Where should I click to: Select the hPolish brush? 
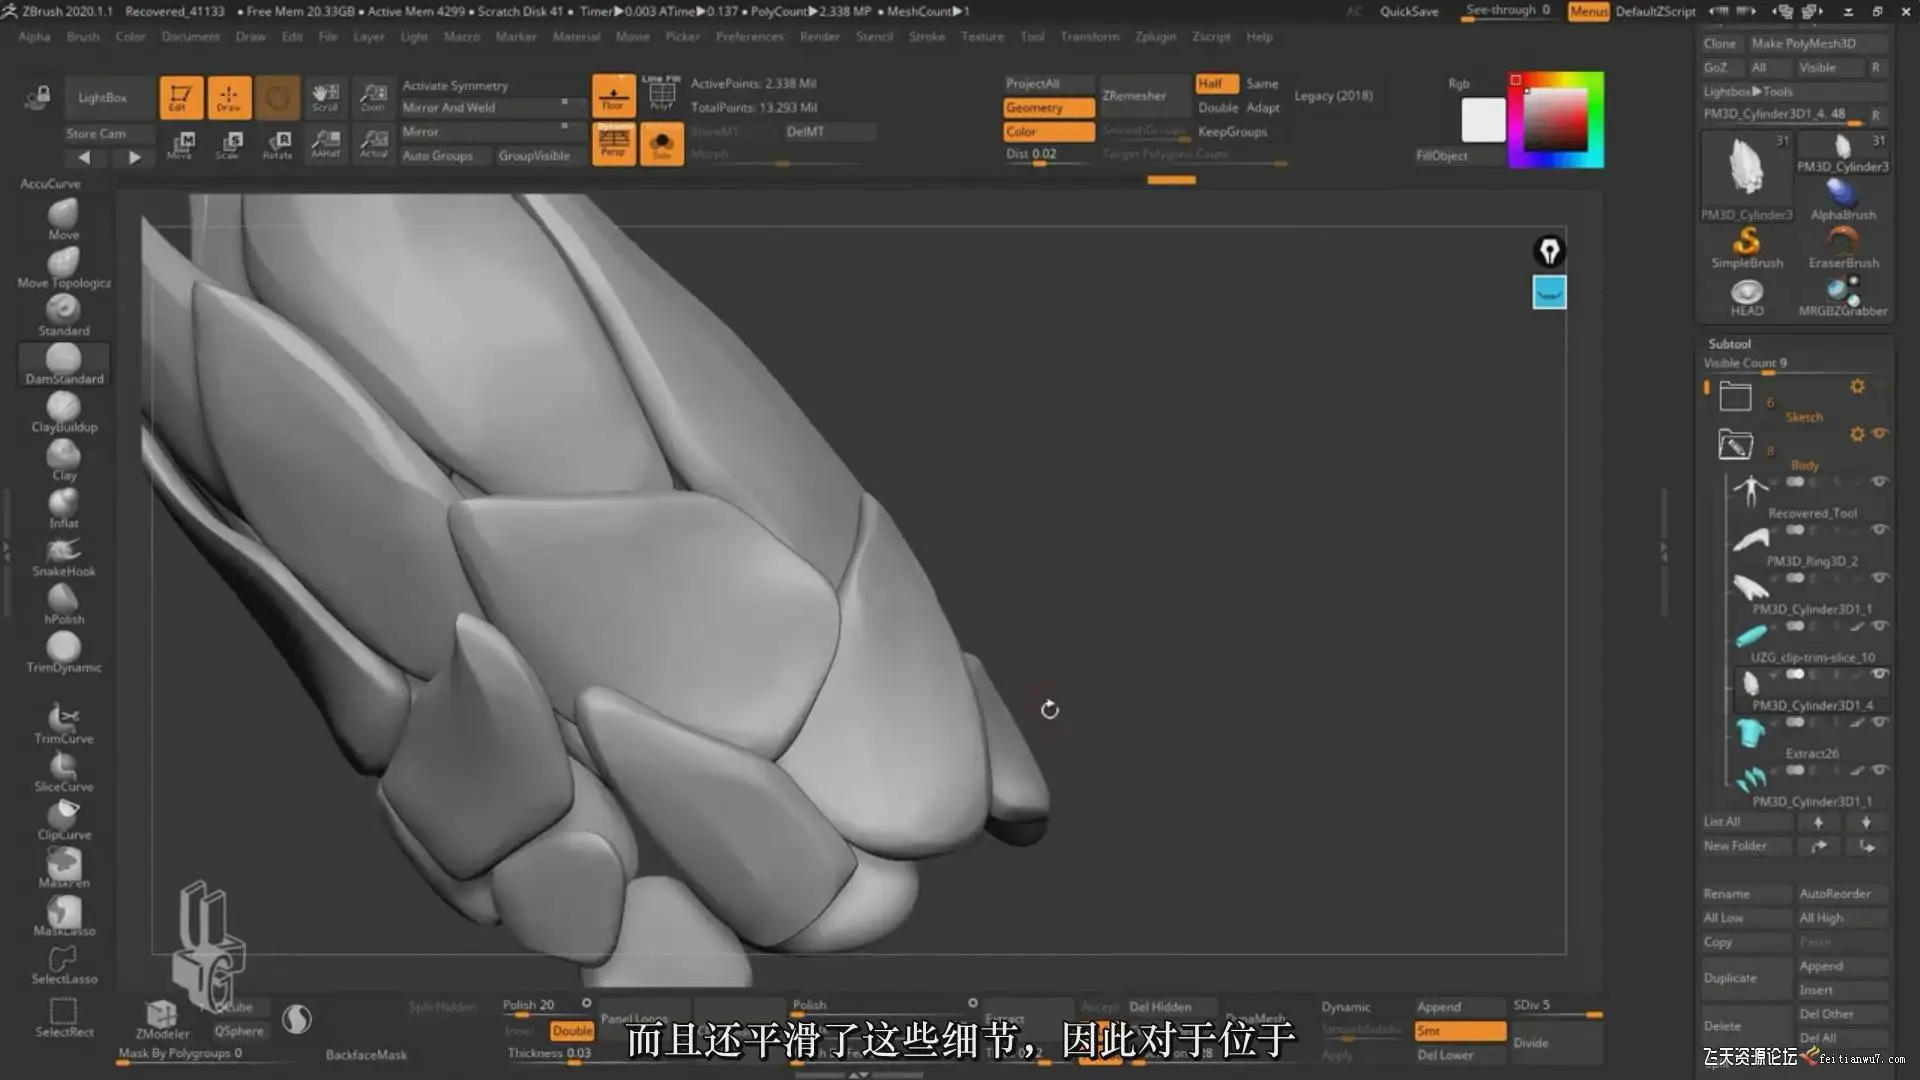(x=63, y=604)
